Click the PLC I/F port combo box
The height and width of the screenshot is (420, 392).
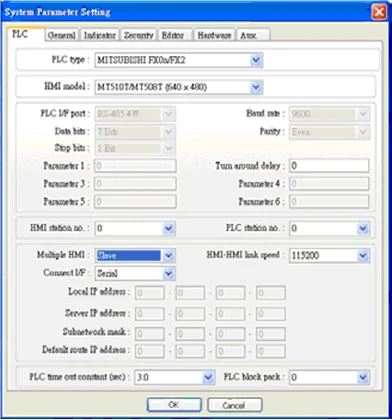(135, 114)
